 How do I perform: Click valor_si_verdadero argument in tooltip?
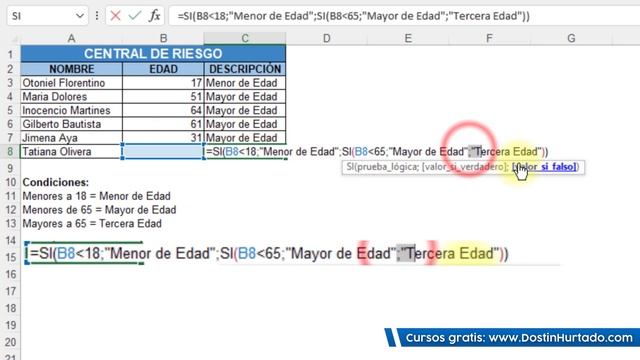pyautogui.click(x=464, y=167)
